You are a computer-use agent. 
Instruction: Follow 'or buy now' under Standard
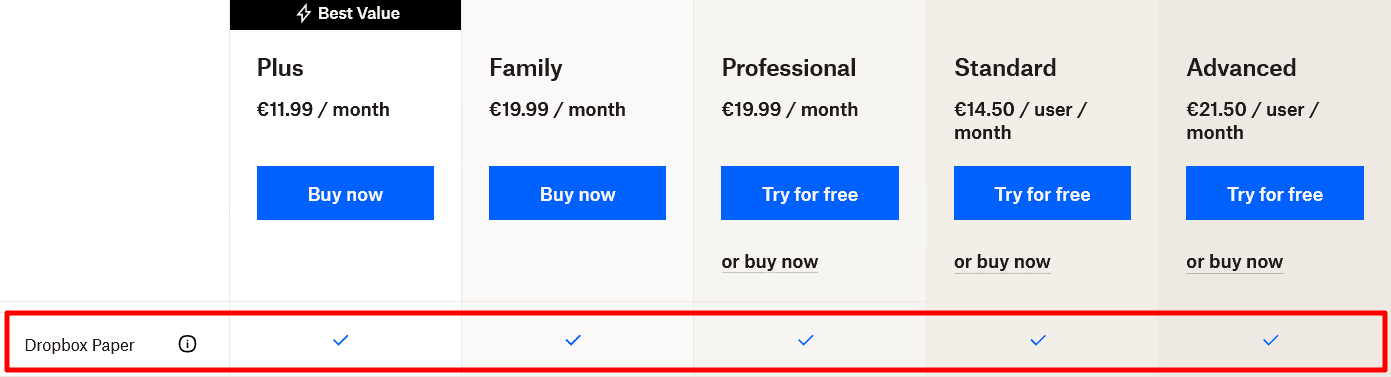(1002, 262)
